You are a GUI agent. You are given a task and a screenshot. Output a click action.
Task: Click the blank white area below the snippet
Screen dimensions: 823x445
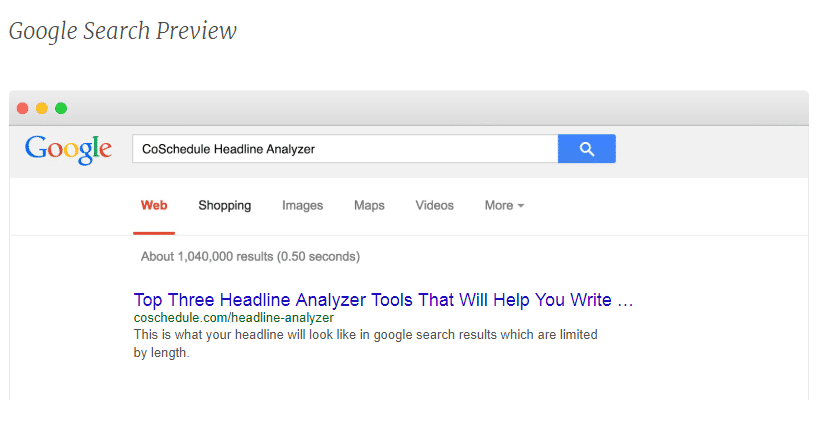tap(400, 385)
